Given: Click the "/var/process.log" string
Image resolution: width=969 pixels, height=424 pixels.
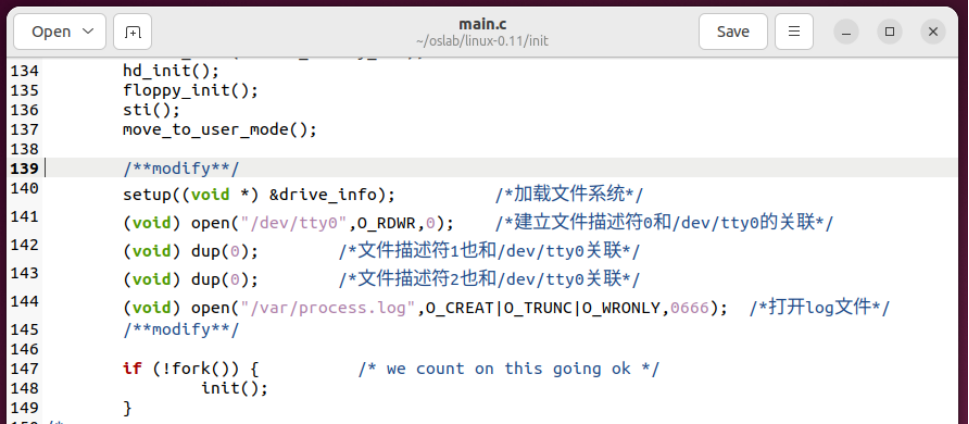Looking at the screenshot, I should click(327, 308).
